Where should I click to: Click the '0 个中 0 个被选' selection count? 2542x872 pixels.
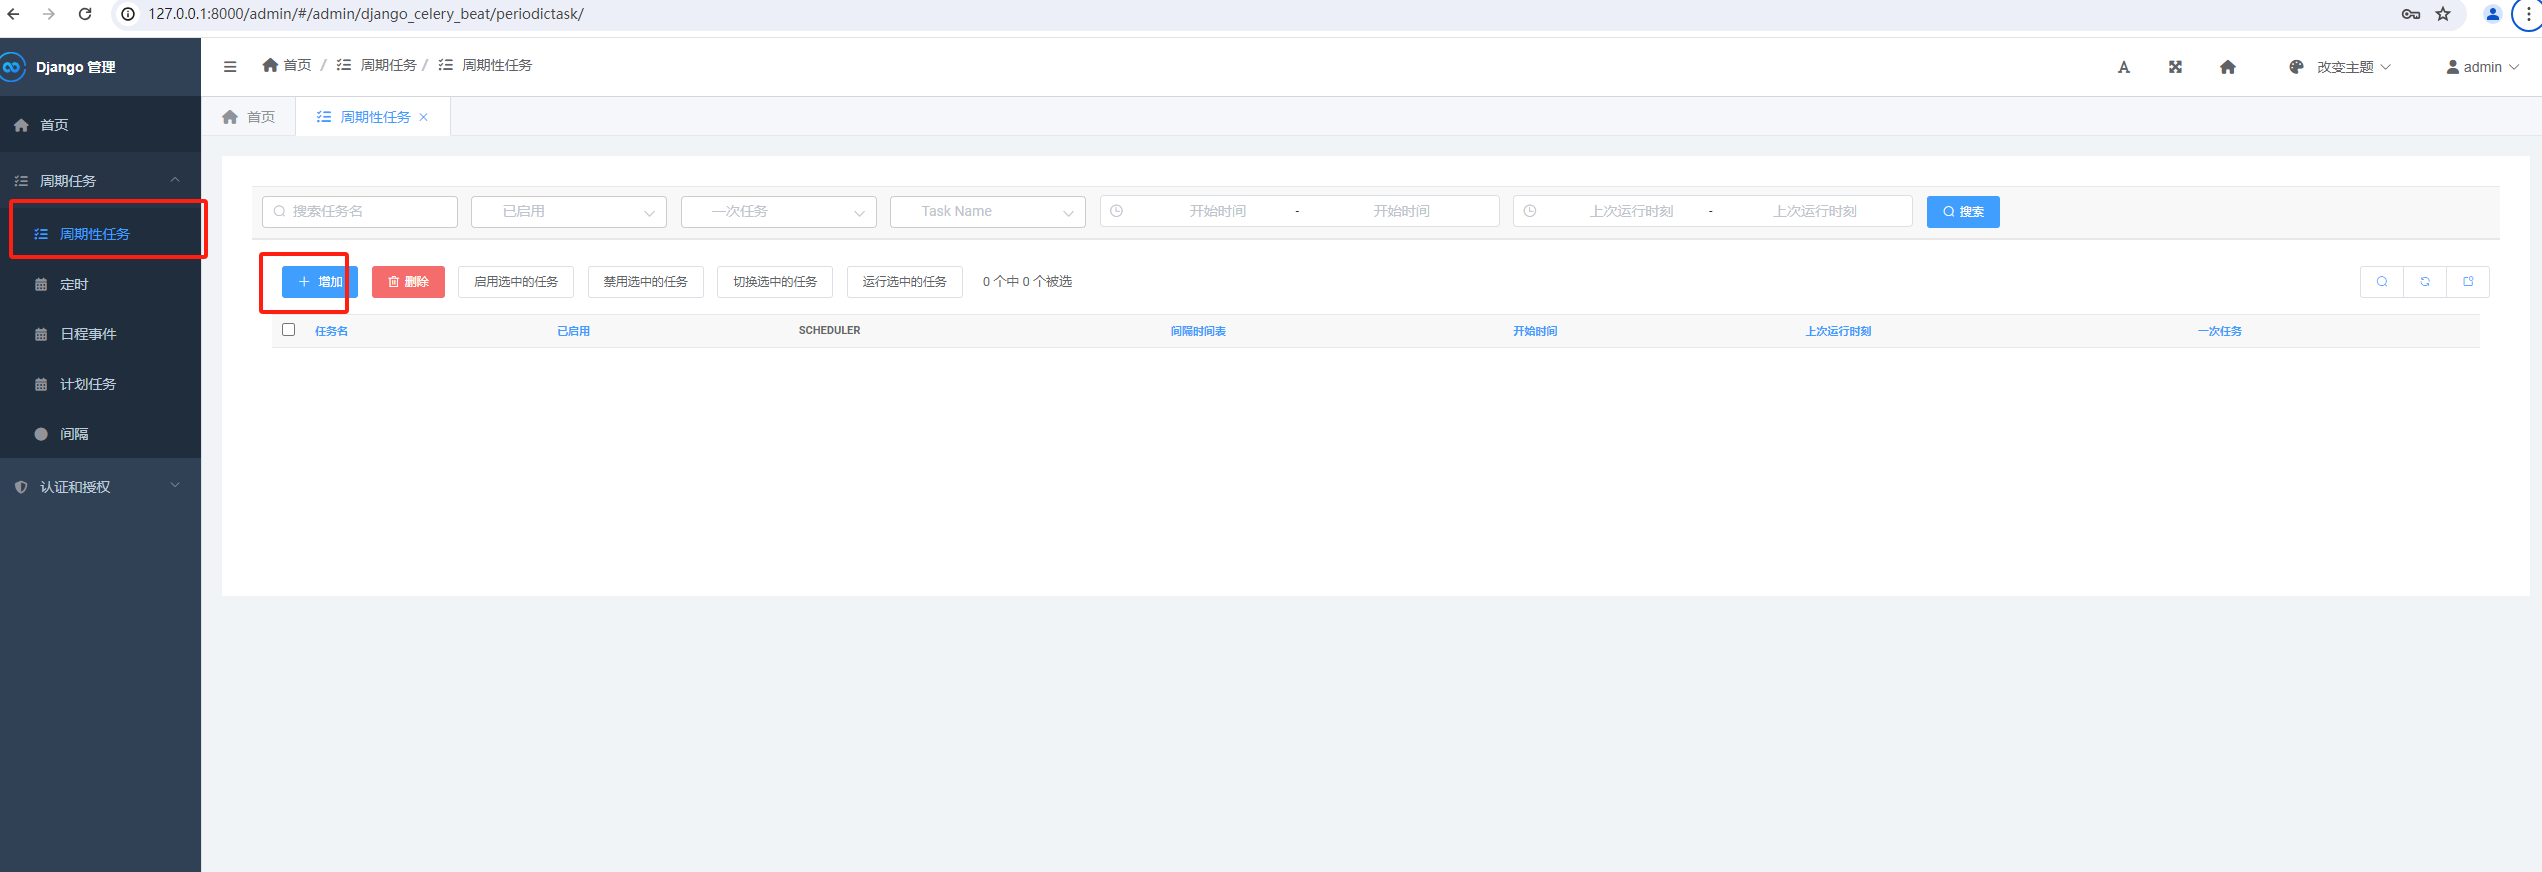(1027, 282)
